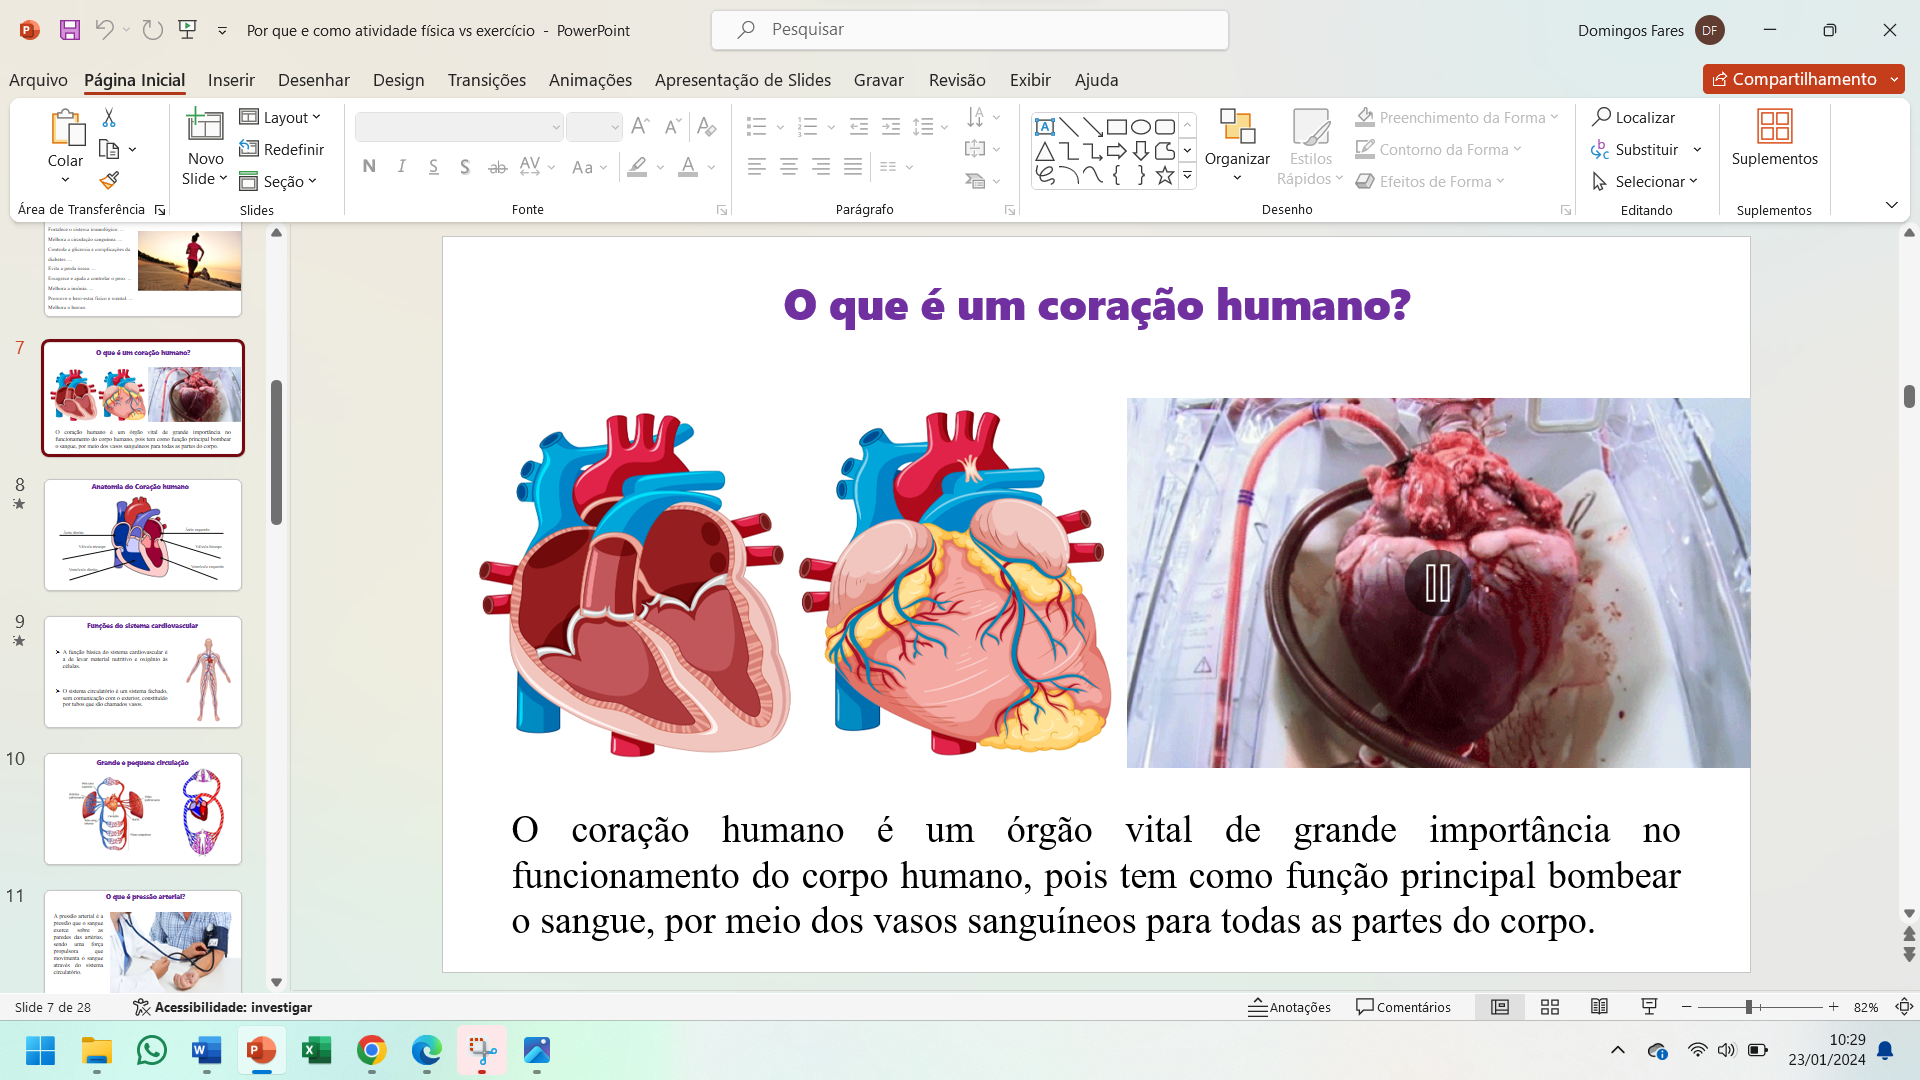The height and width of the screenshot is (1080, 1920).
Task: Open the Arquivo menu
Action: [38, 80]
